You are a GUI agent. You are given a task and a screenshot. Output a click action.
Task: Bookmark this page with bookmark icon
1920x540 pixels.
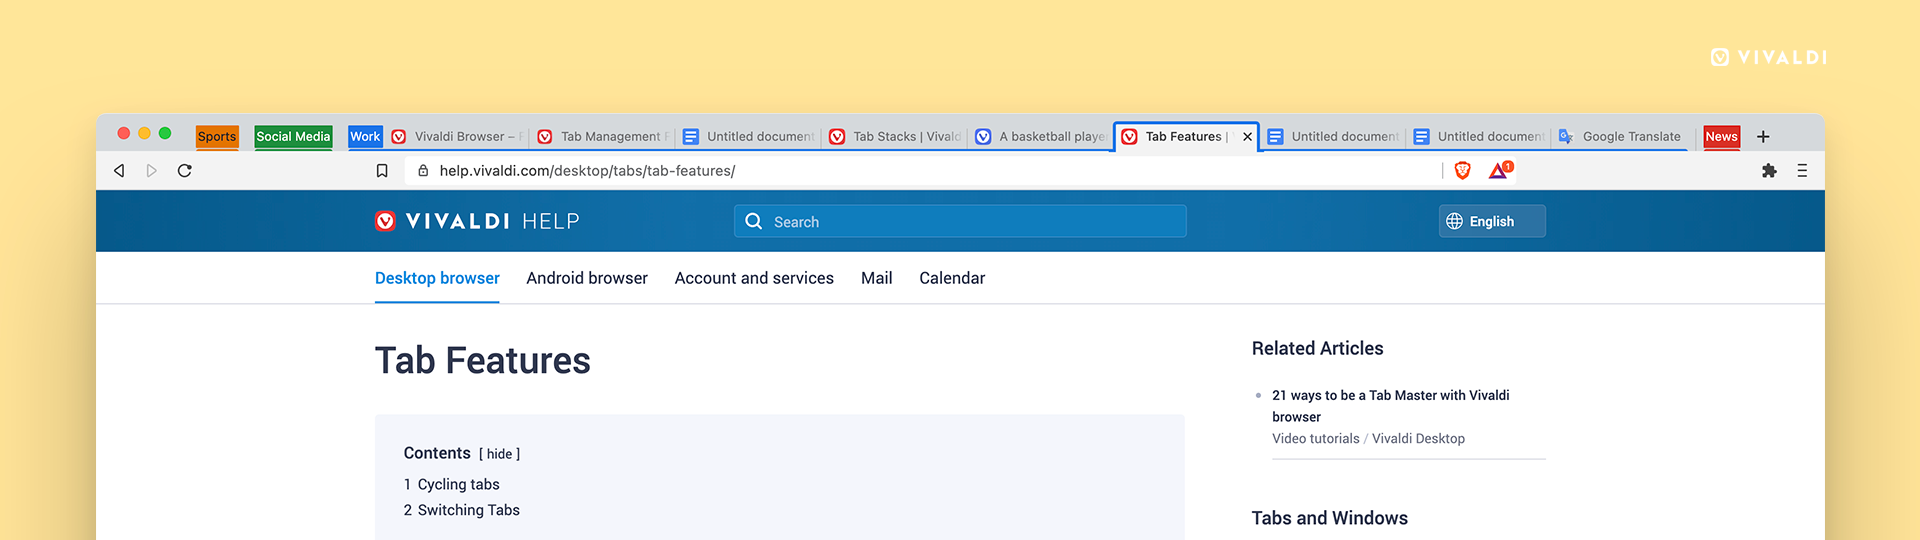coord(382,171)
